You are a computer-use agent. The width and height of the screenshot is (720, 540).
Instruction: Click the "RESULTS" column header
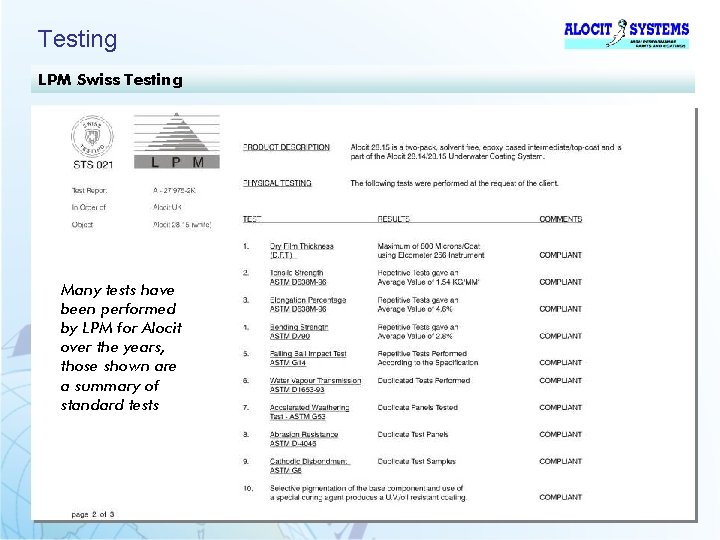(x=393, y=219)
